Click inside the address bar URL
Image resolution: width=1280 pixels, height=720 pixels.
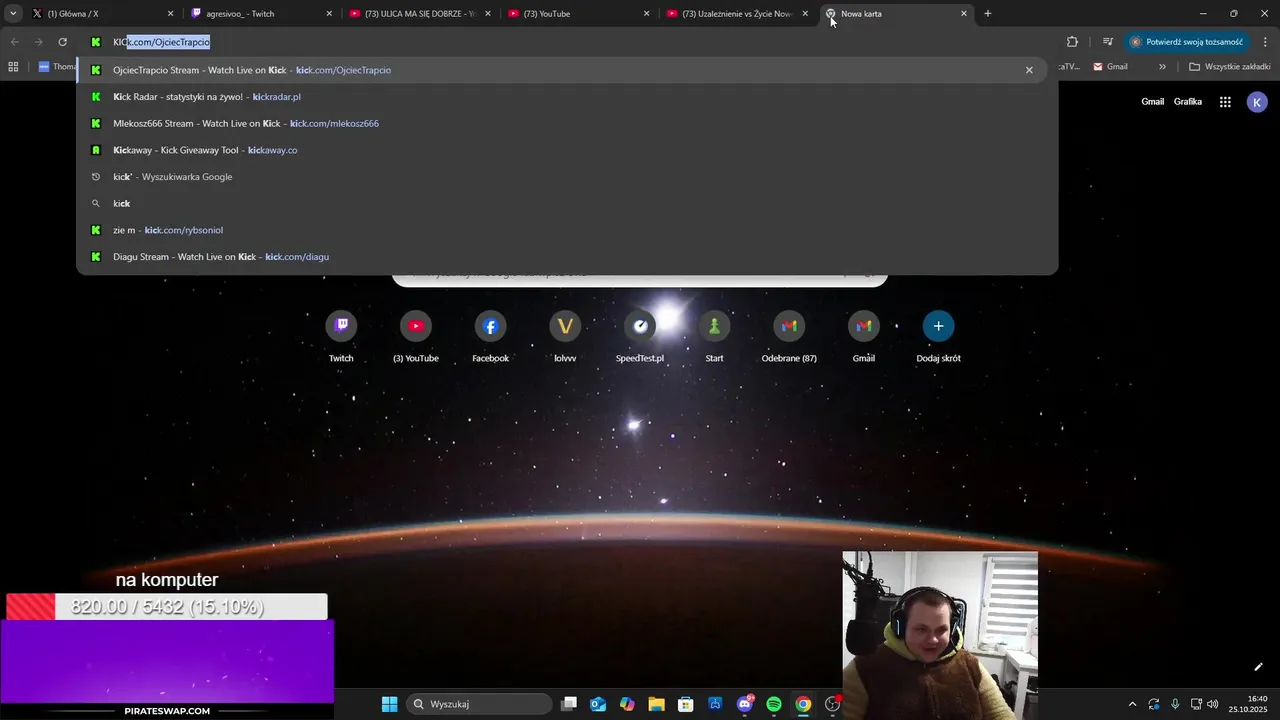tap(162, 42)
